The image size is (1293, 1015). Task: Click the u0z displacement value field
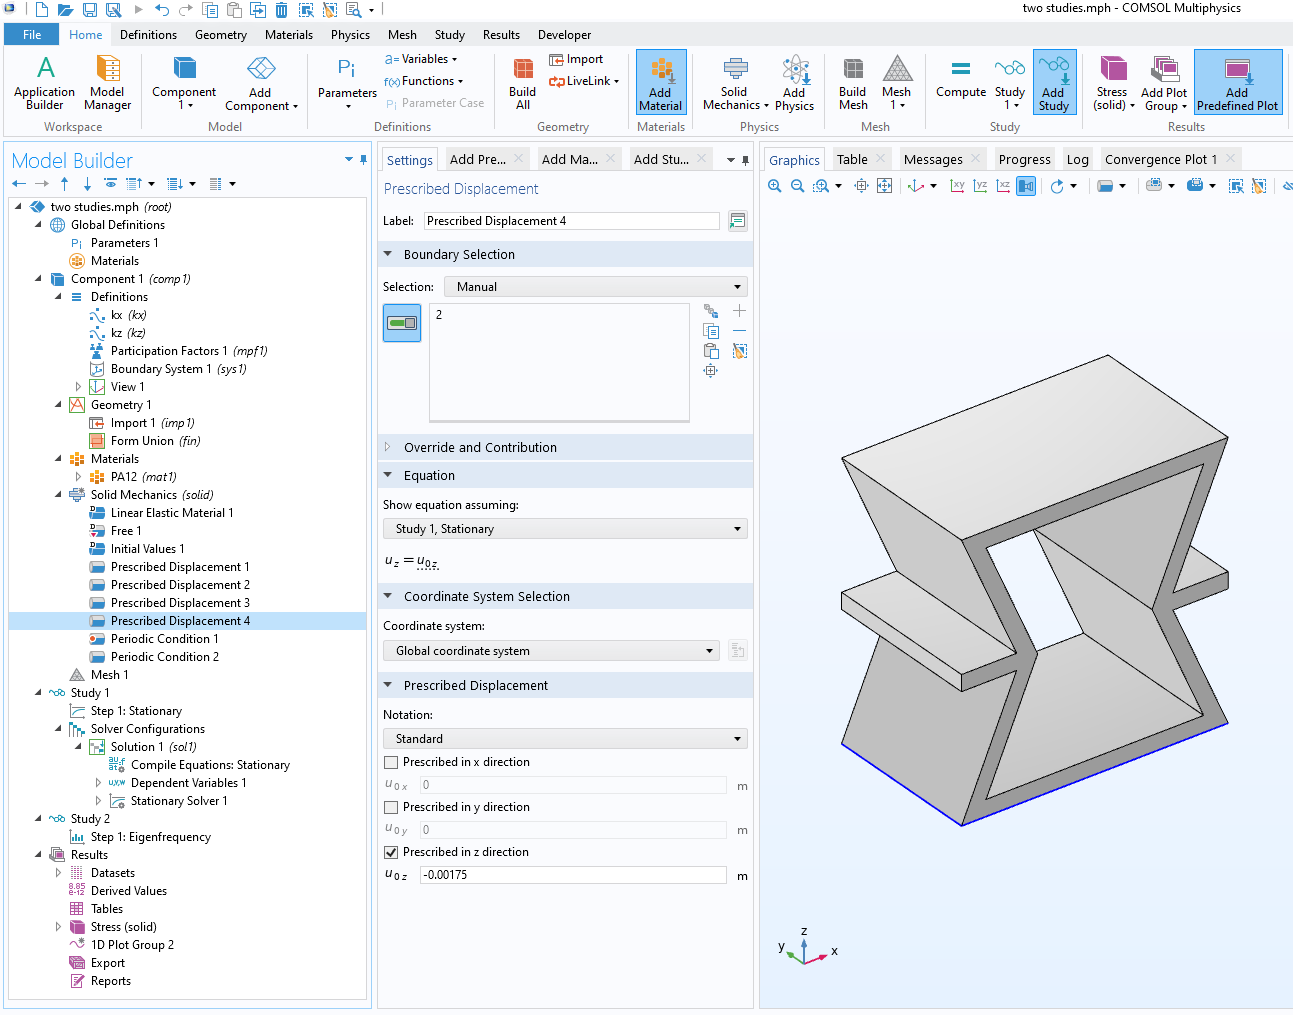click(x=572, y=875)
